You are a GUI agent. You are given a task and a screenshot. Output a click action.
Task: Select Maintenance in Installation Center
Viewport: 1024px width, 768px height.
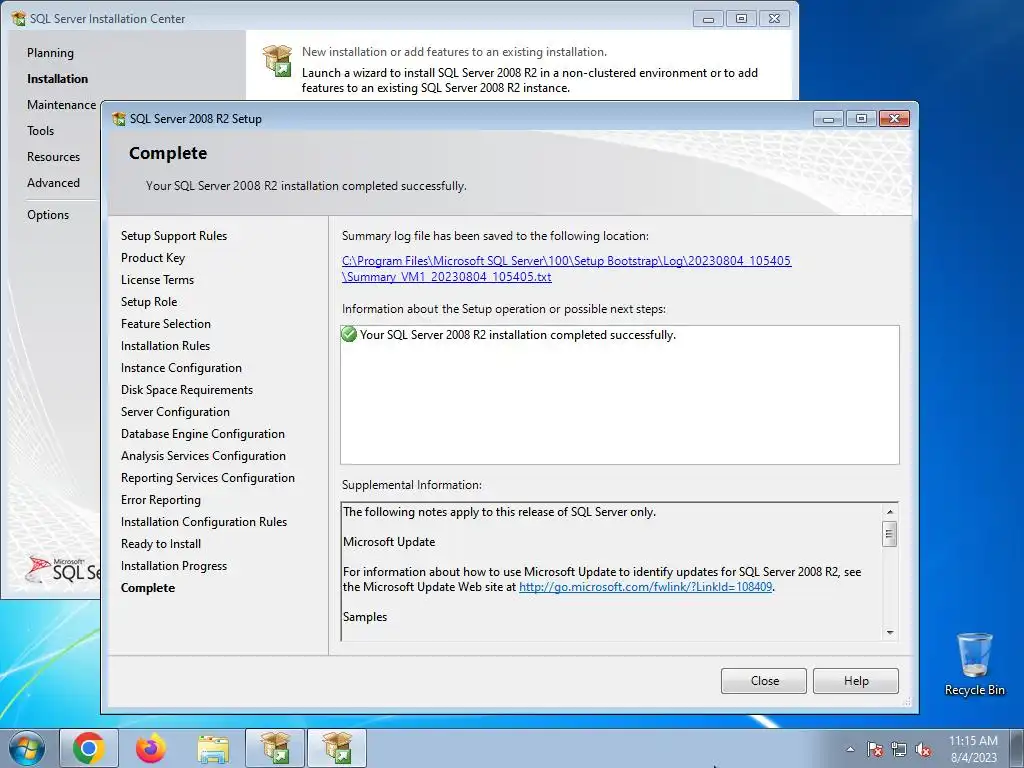coord(61,104)
